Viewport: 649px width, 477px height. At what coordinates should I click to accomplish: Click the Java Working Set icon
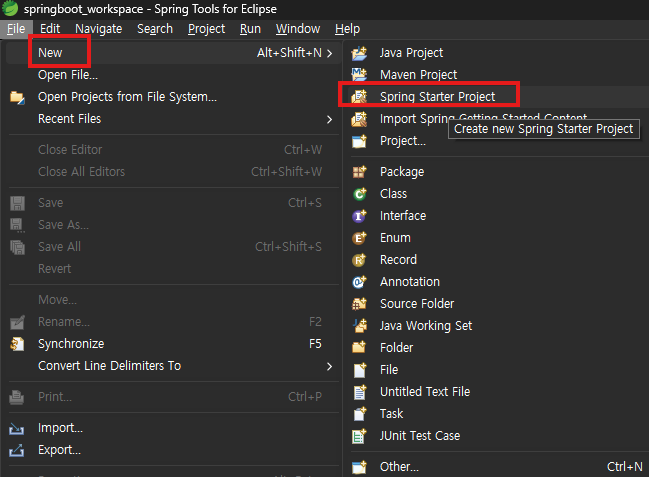pos(359,326)
